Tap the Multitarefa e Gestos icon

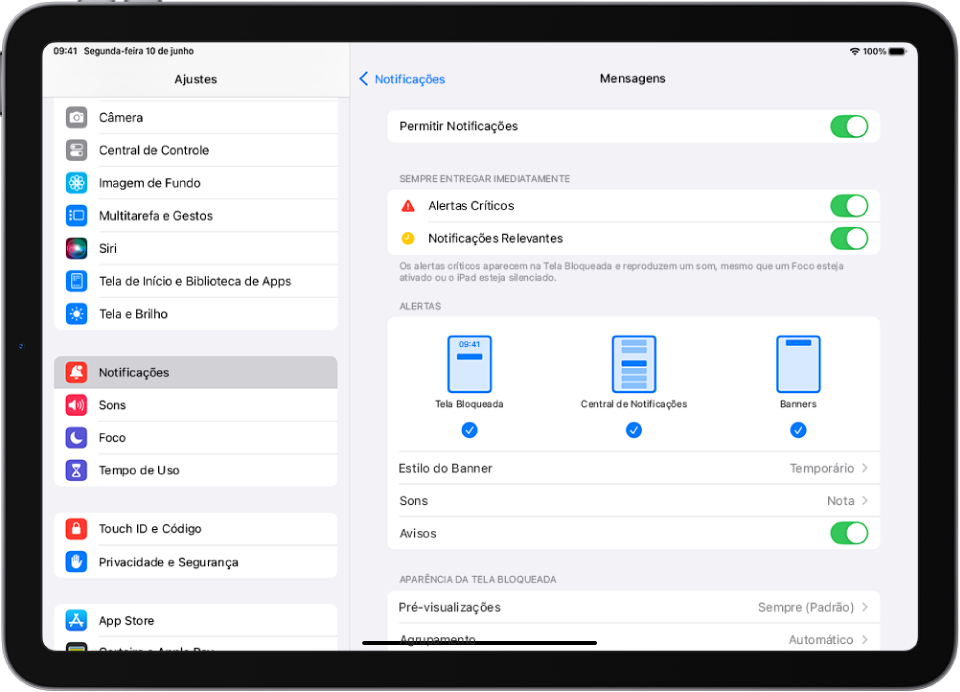pos(77,216)
